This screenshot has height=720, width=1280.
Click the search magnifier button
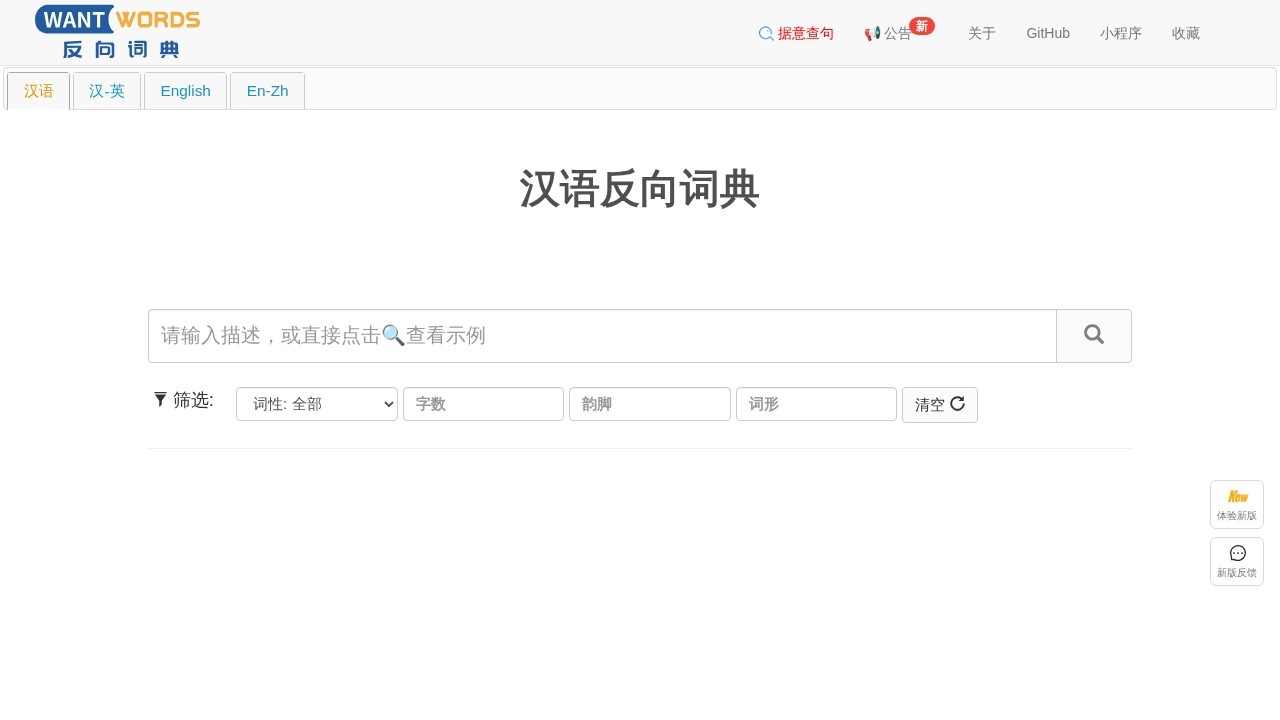[x=1093, y=335]
